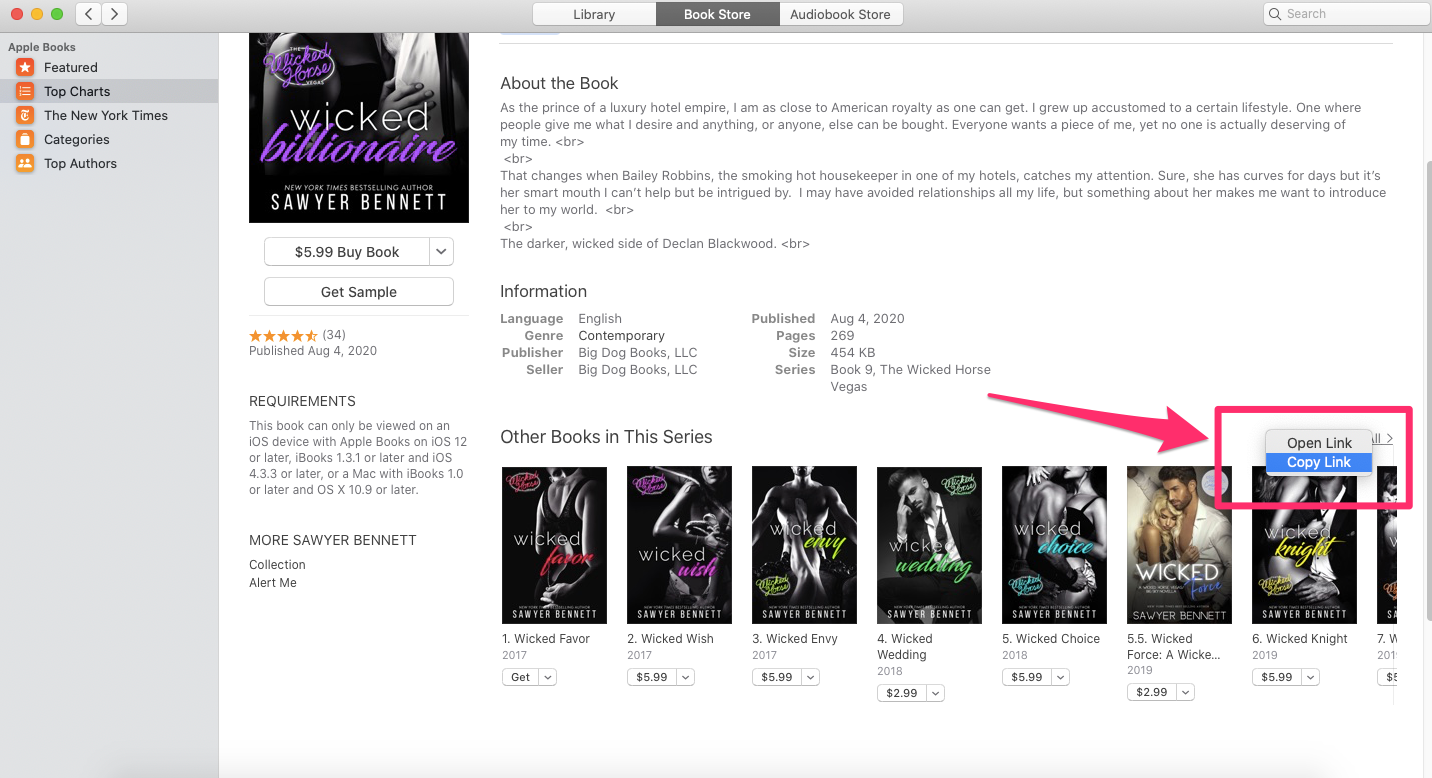Expand price dropdown for Wicked Envy

click(810, 677)
